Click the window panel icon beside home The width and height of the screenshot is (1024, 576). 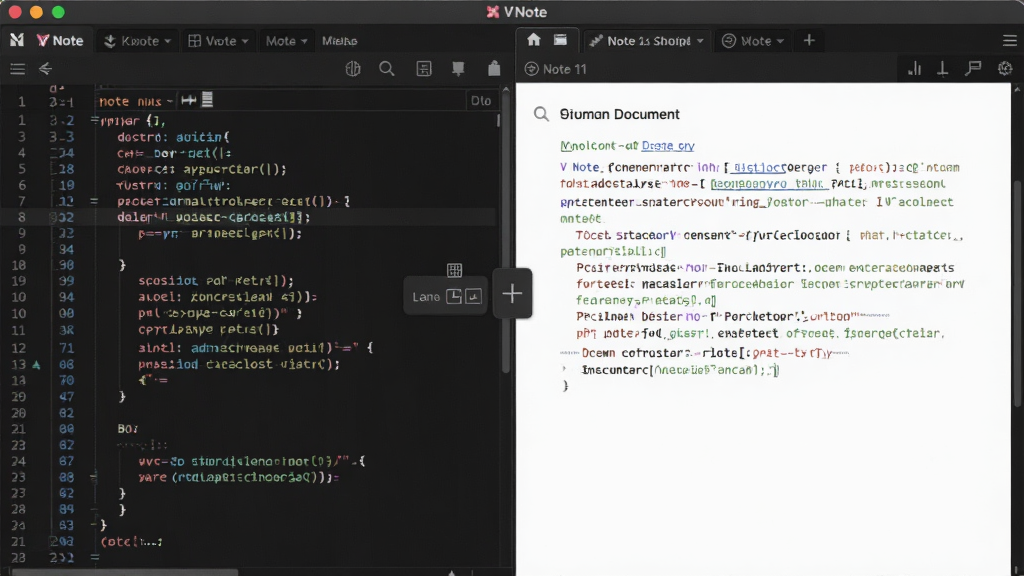point(560,40)
